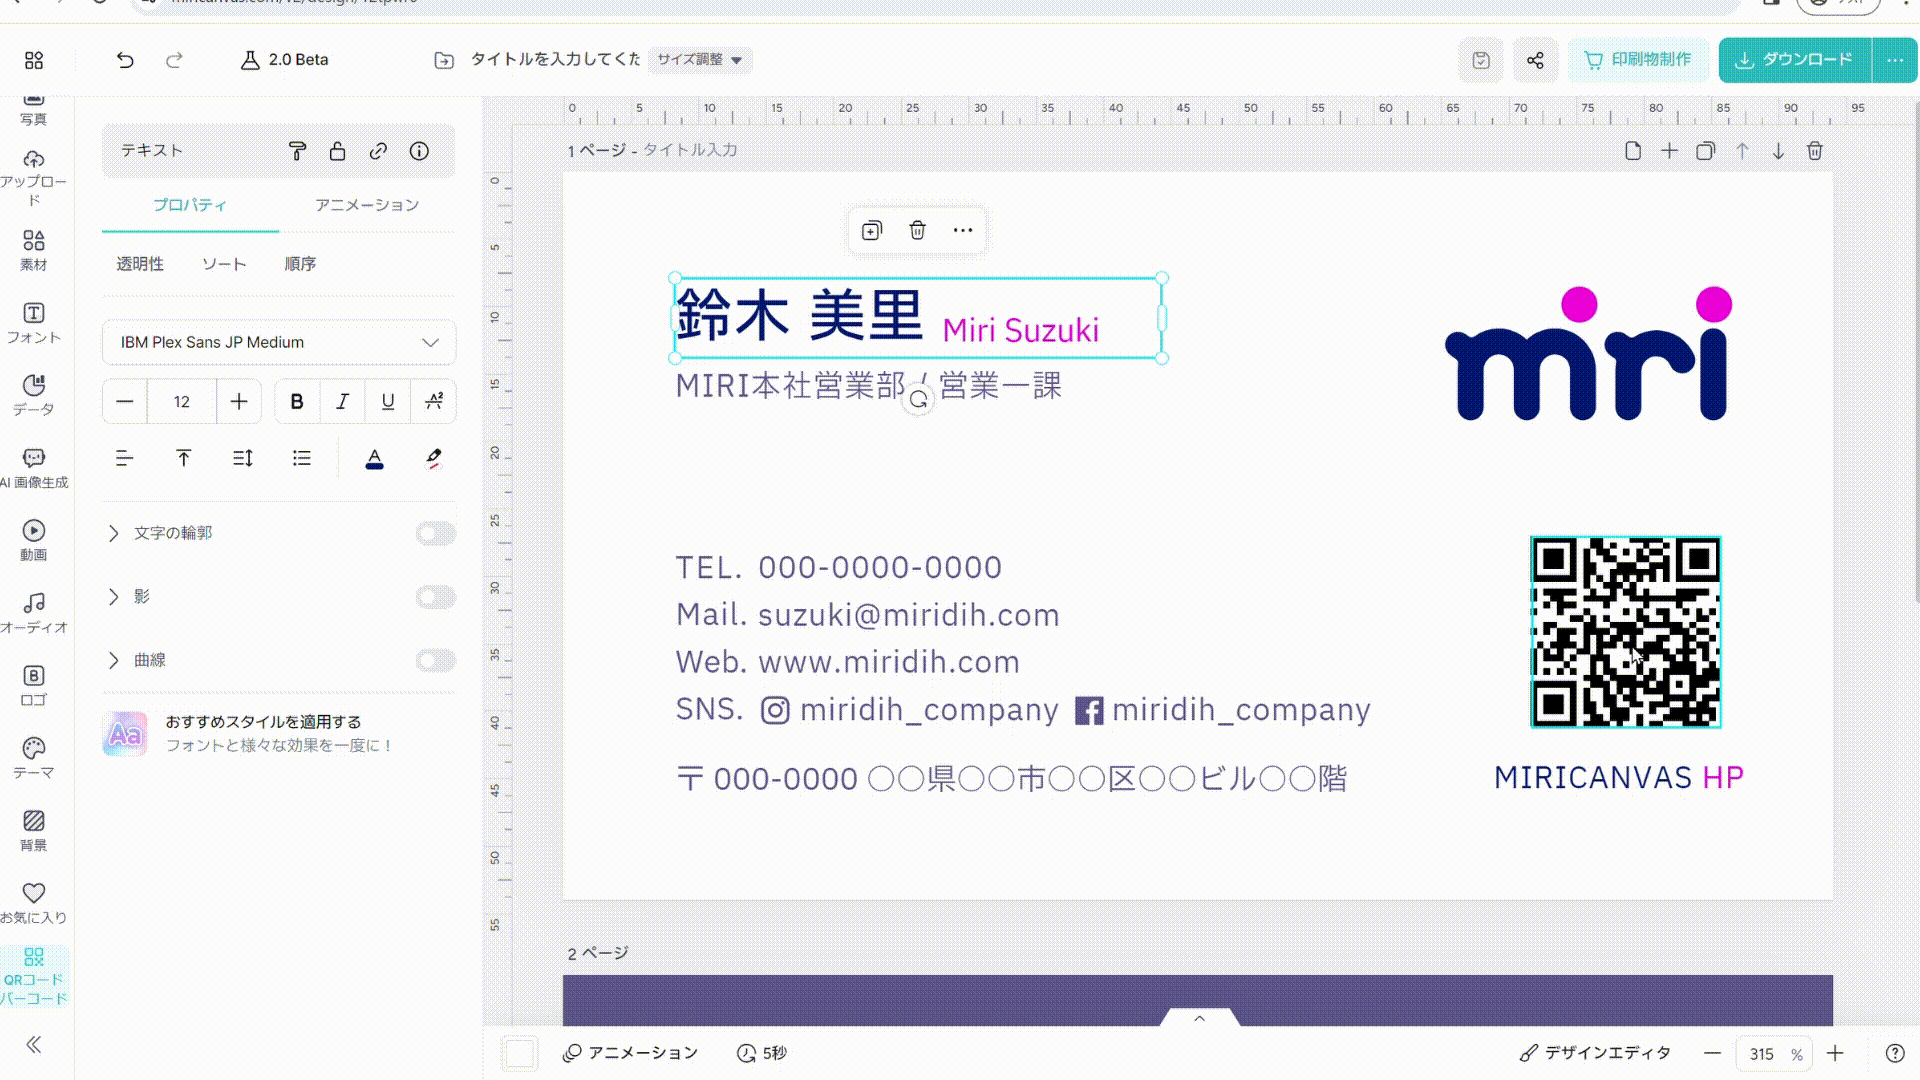Image resolution: width=1920 pixels, height=1080 pixels.
Task: Open the QRコード・バーコード panel
Action: [x=34, y=976]
